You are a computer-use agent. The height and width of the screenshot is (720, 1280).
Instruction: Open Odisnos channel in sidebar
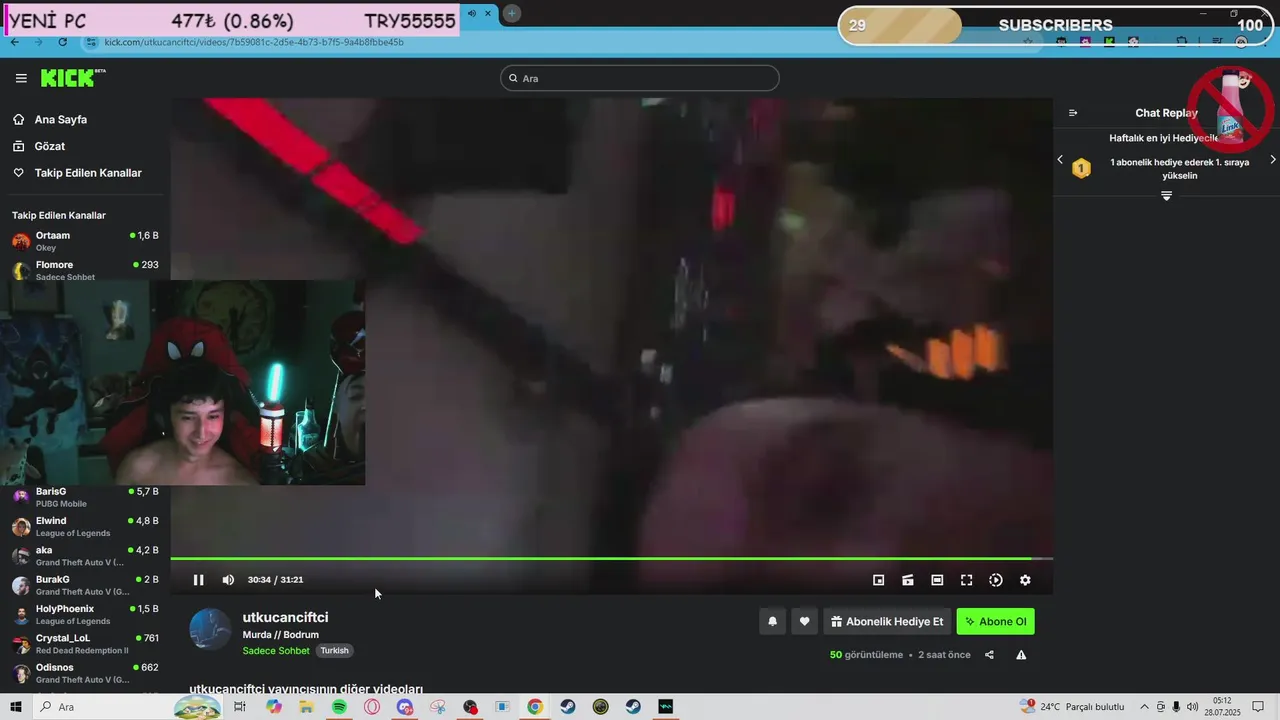[x=85, y=673]
